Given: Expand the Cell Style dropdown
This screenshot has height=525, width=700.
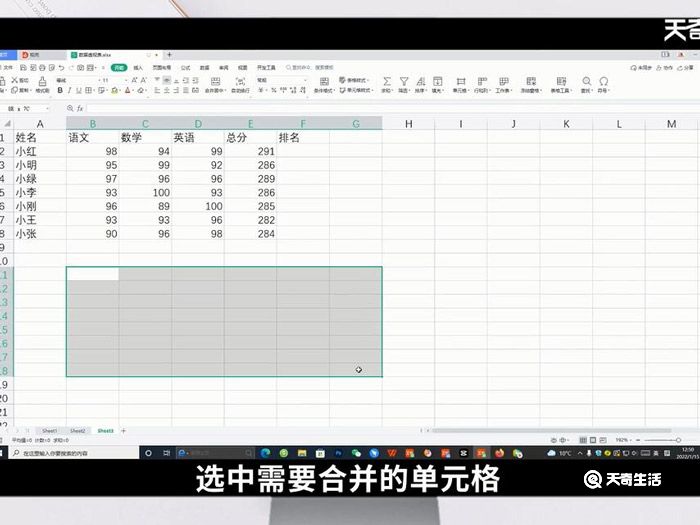Looking at the screenshot, I should point(371,91).
